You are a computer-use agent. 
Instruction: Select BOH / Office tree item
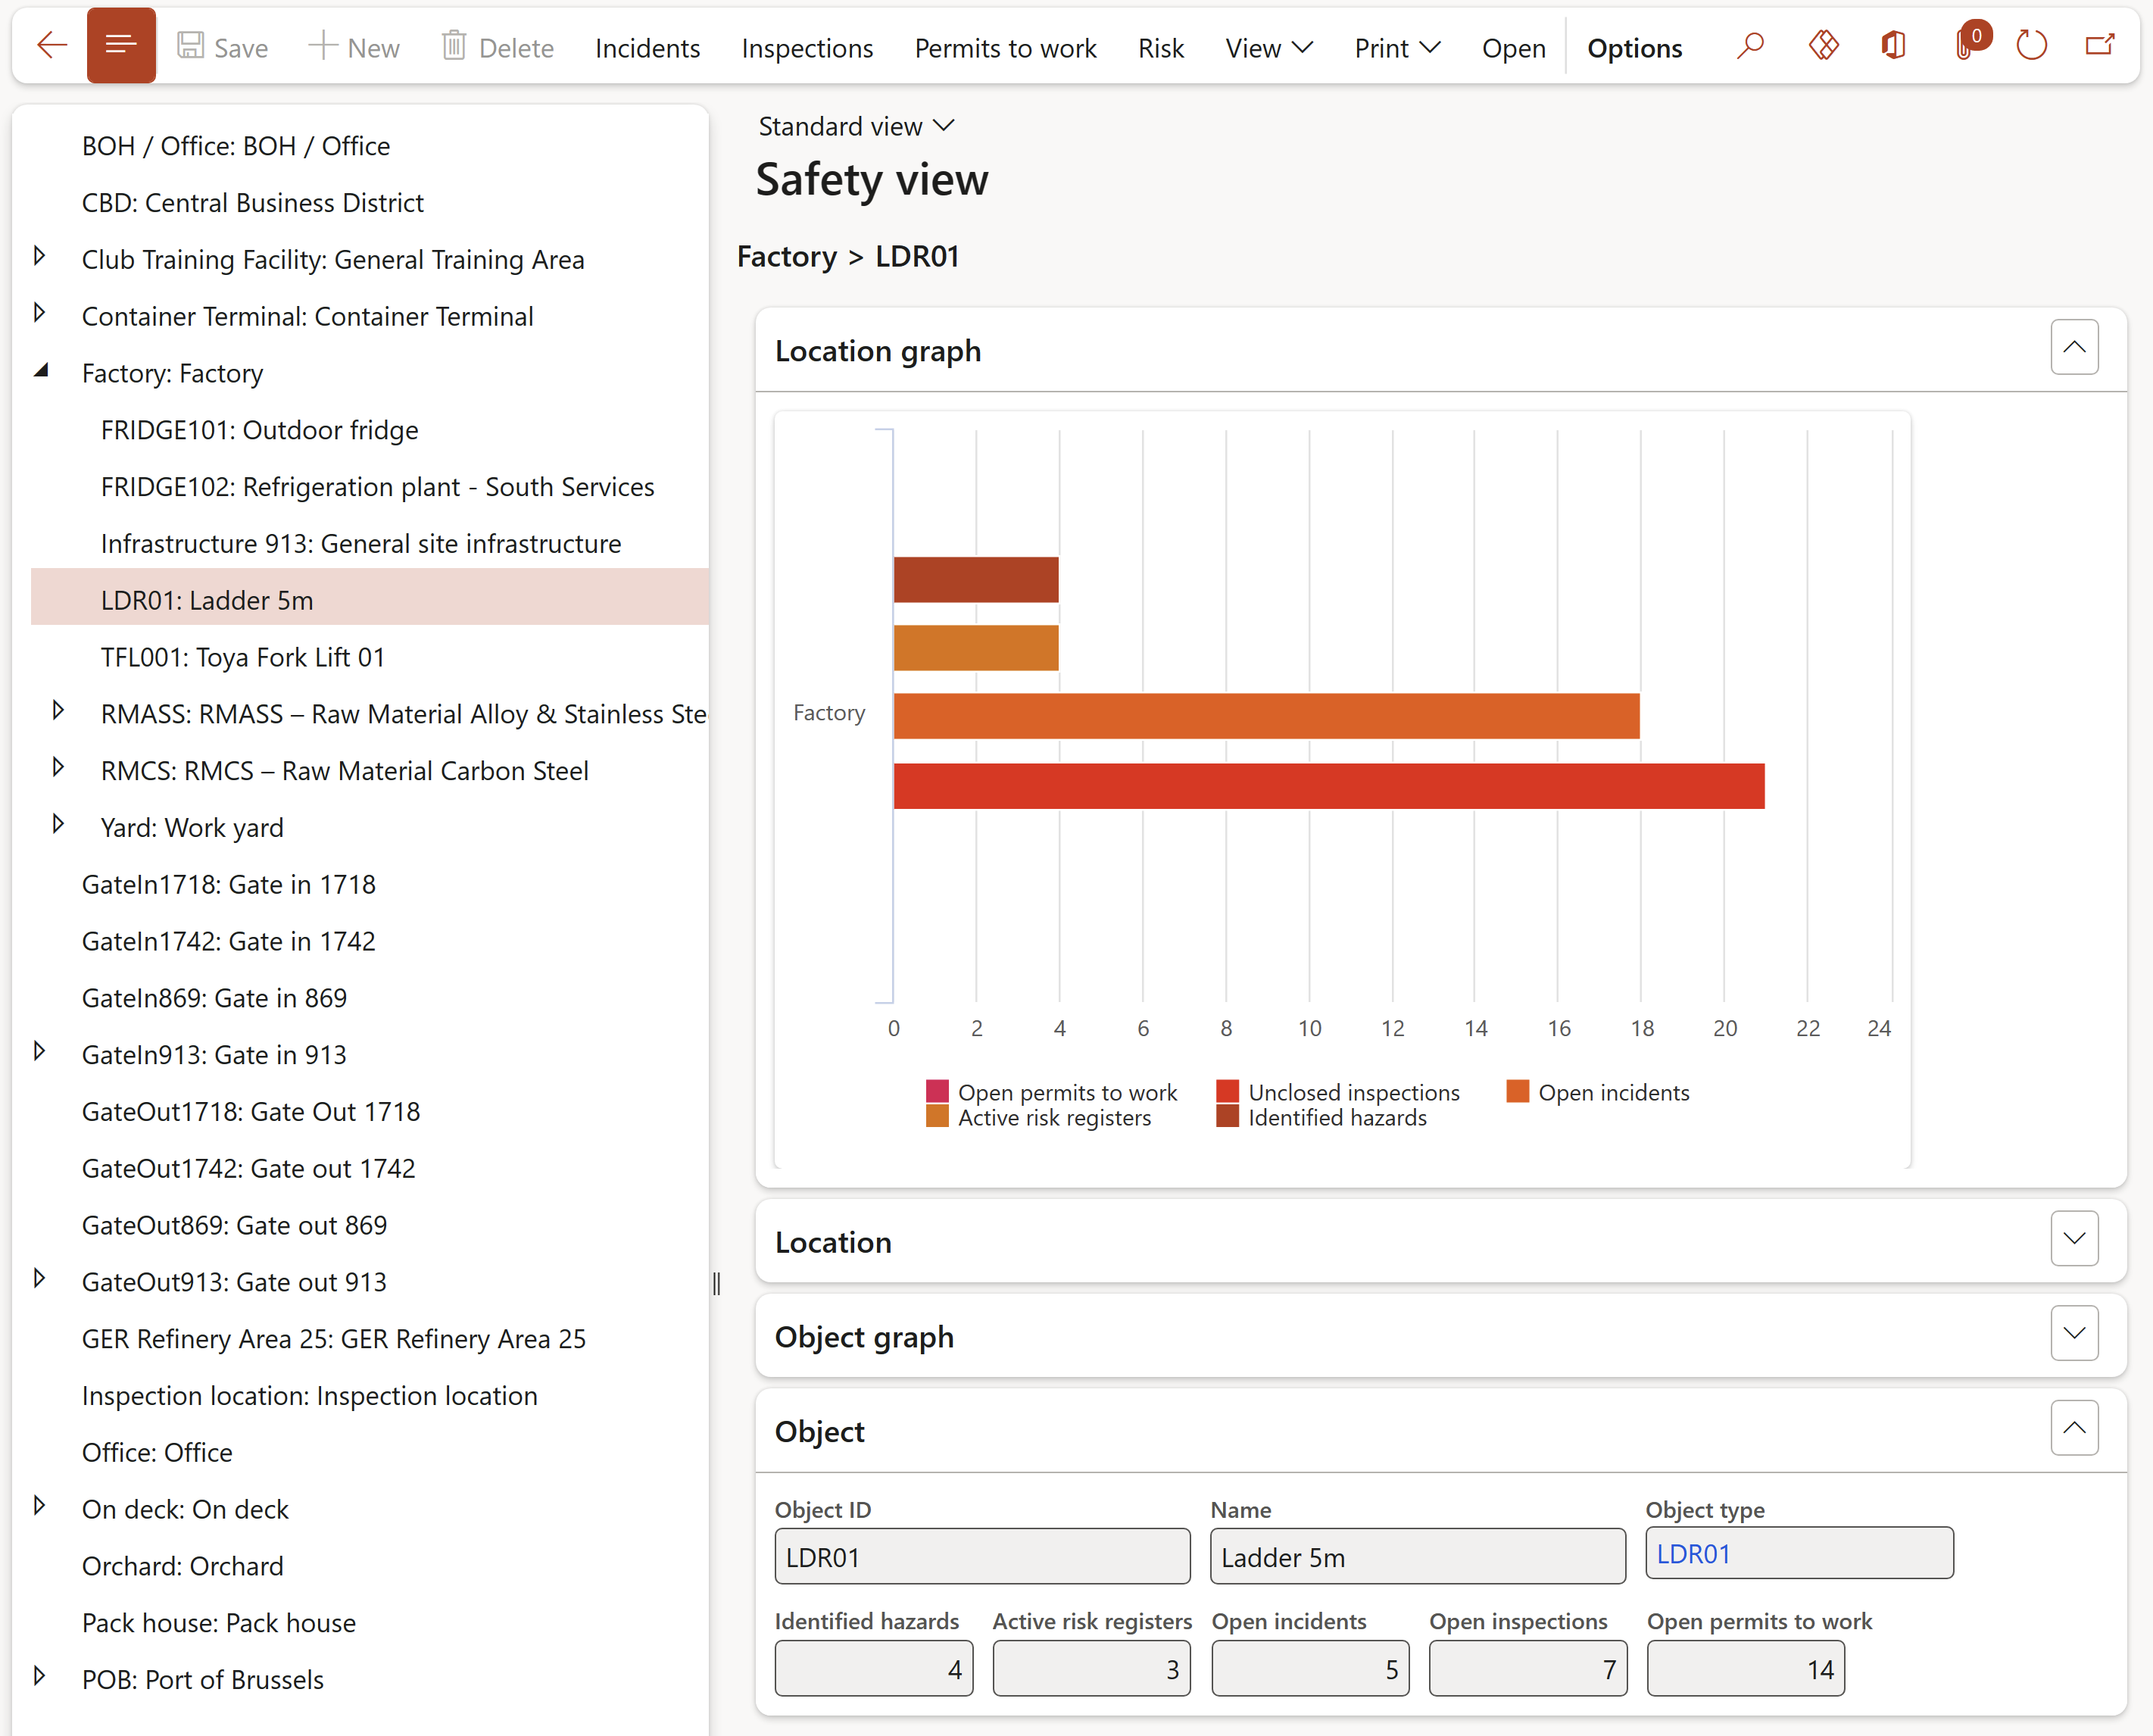(x=236, y=146)
